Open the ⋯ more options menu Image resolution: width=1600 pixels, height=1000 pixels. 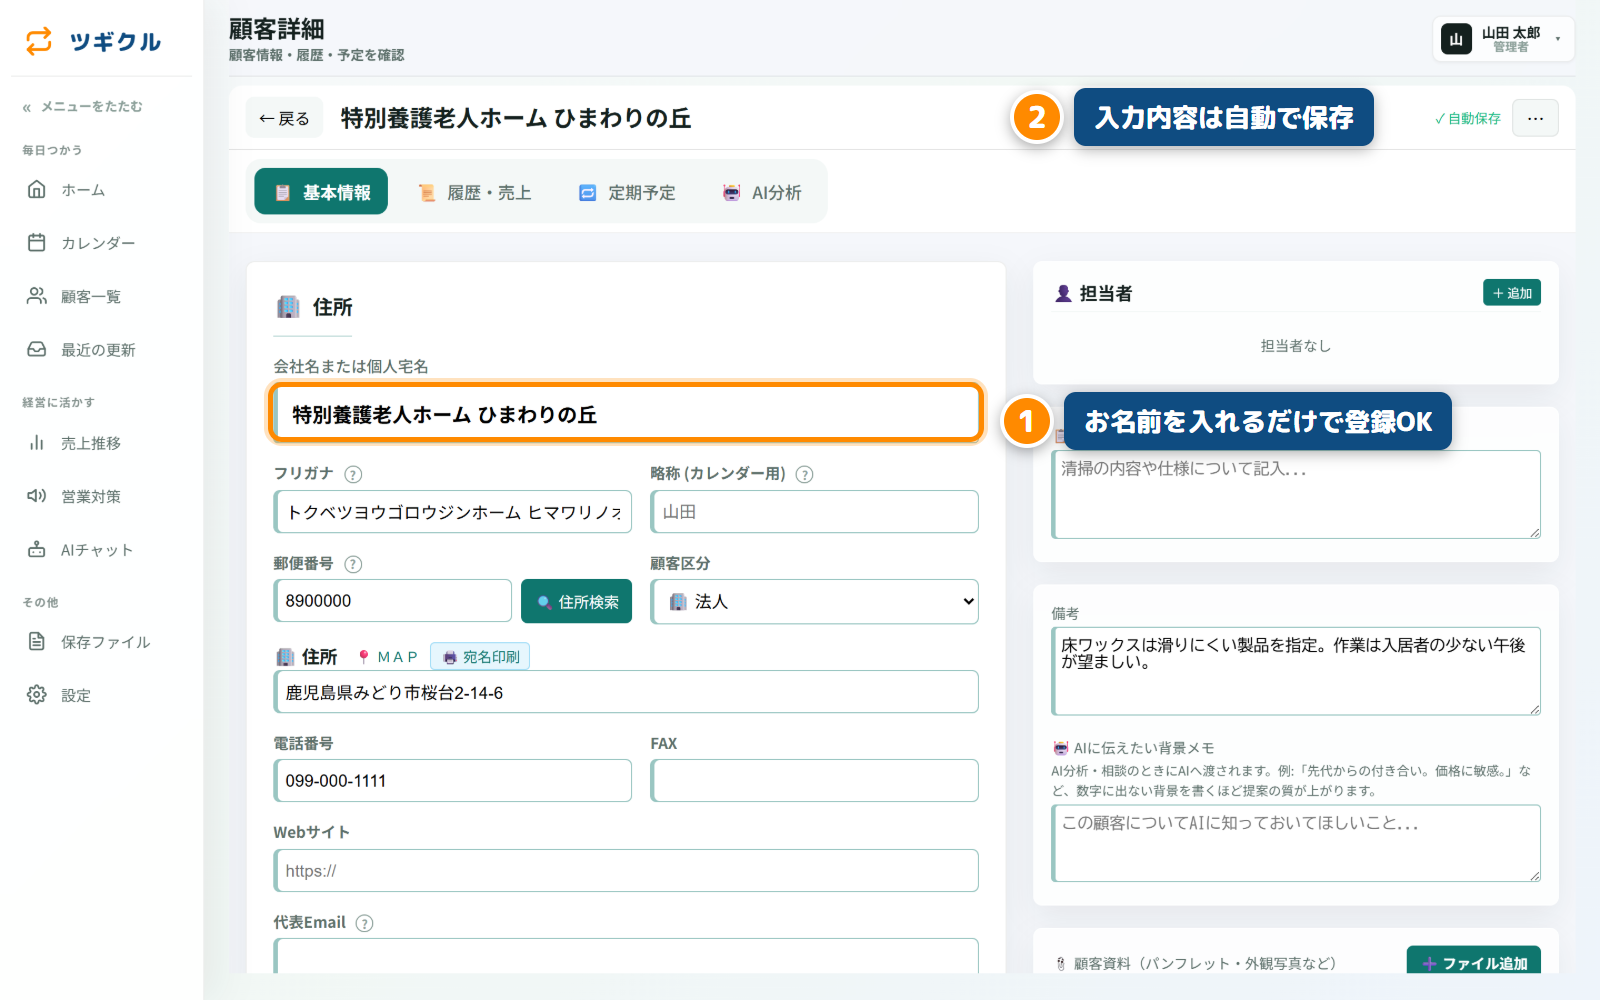tap(1535, 118)
